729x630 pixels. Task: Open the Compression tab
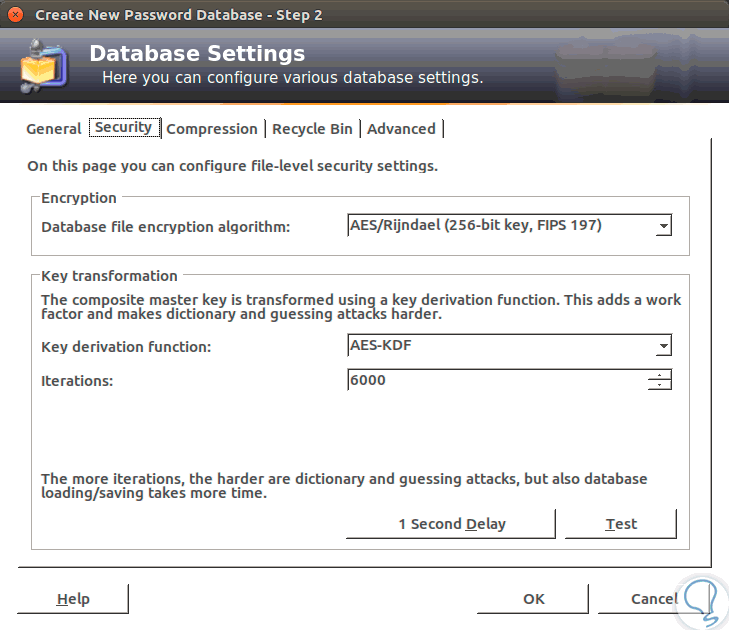click(212, 129)
